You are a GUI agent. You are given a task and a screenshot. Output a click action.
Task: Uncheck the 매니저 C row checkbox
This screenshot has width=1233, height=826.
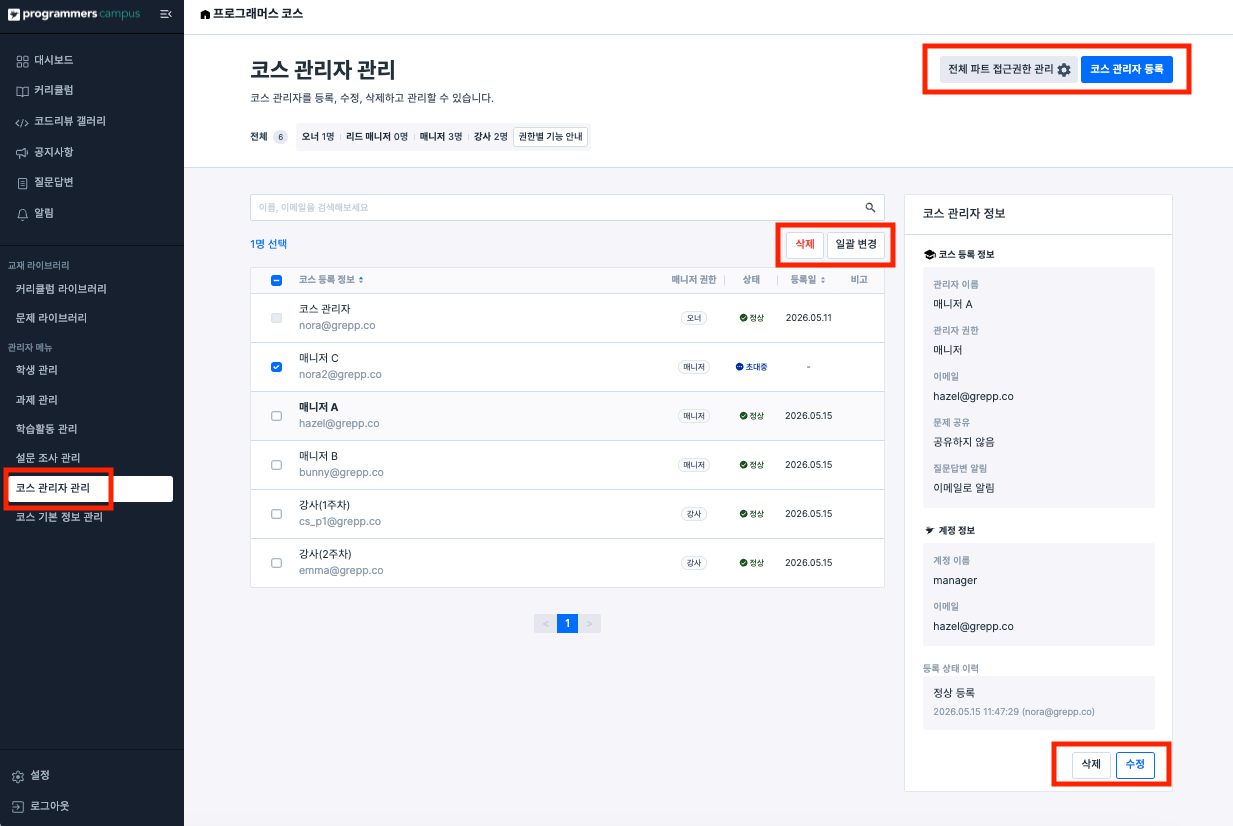click(276, 367)
